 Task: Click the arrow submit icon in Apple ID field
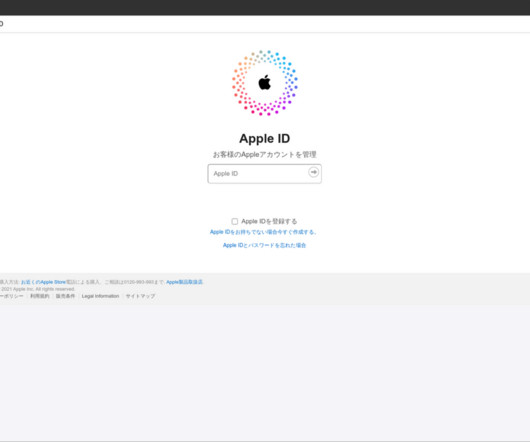(x=313, y=172)
